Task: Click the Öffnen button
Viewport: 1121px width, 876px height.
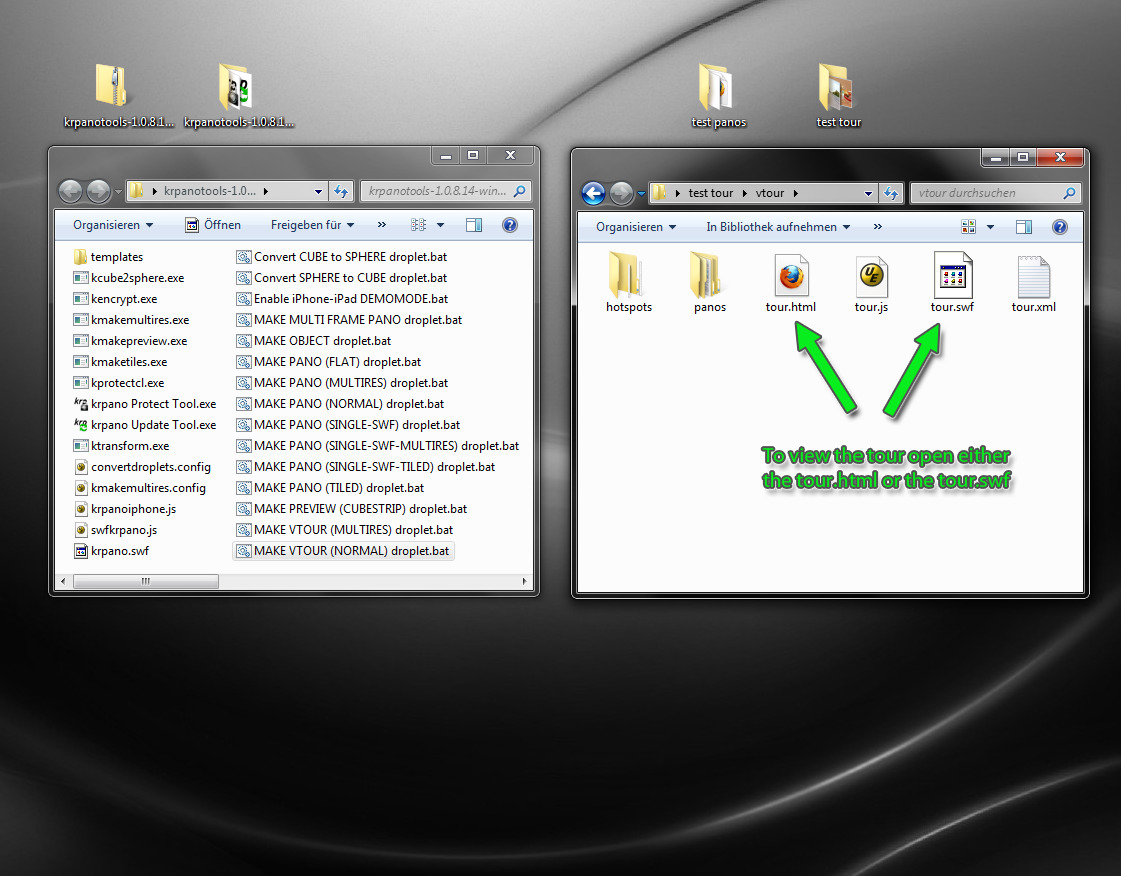Action: [x=213, y=225]
